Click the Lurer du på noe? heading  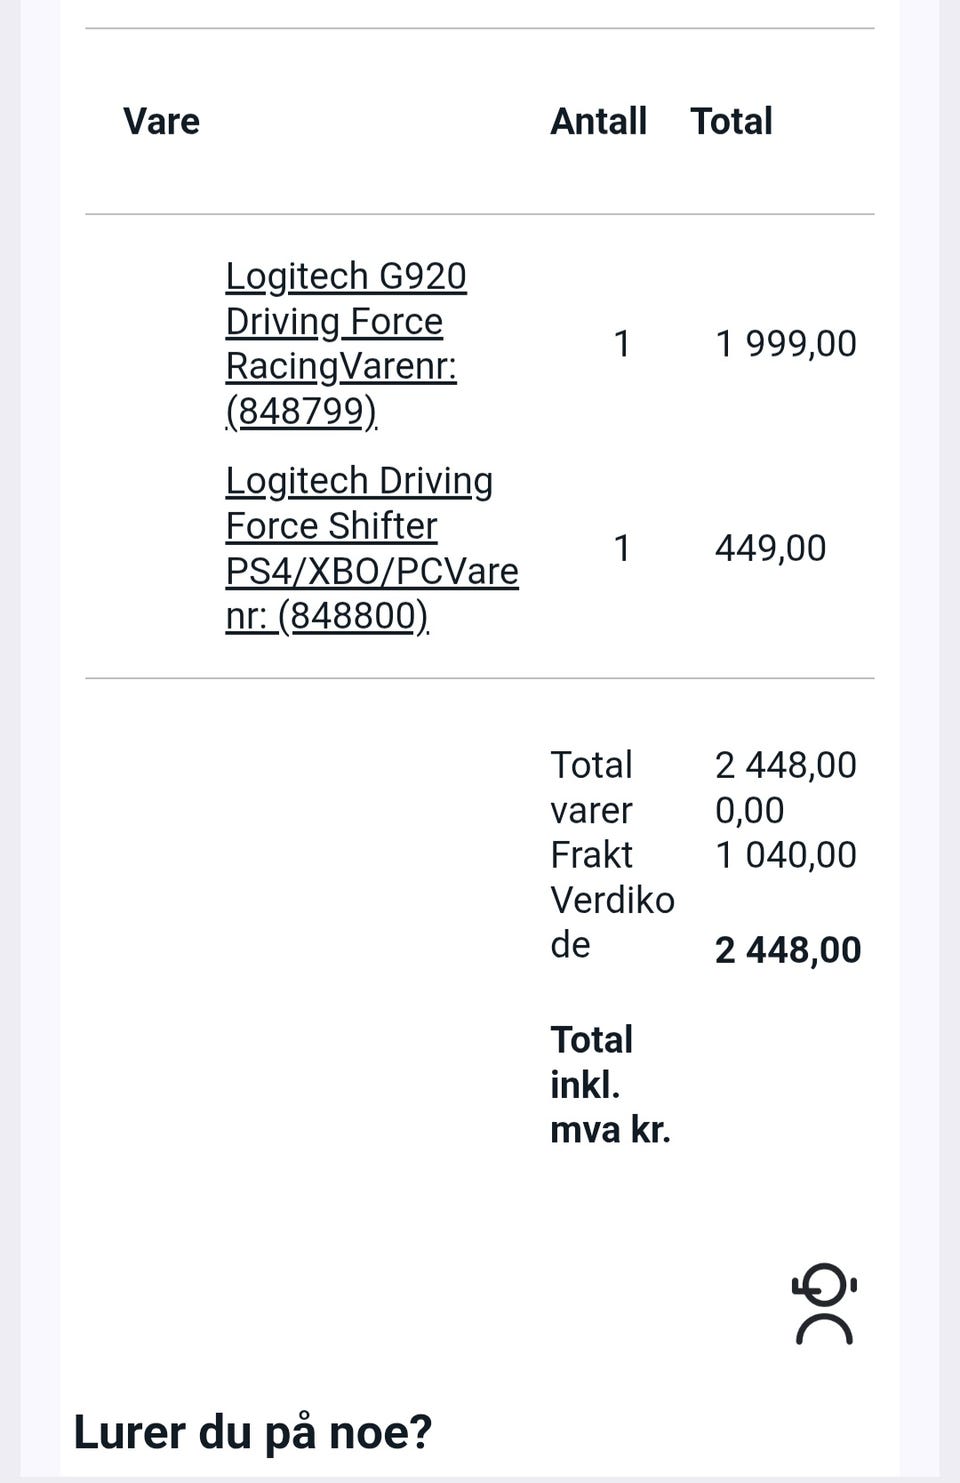pos(253,1432)
